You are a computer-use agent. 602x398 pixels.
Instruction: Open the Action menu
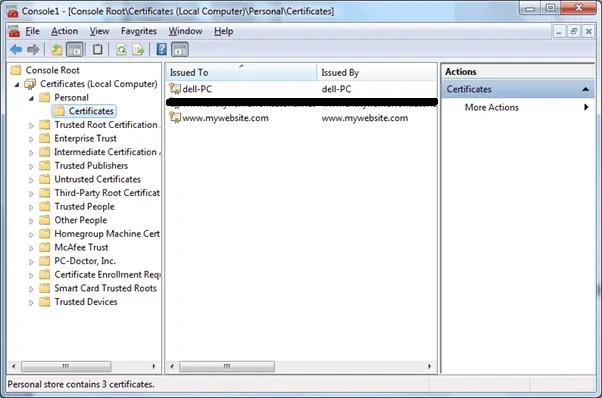tap(64, 31)
